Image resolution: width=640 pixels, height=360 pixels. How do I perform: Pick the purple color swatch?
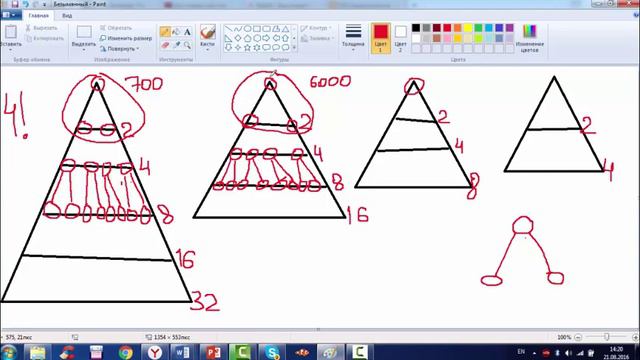click(509, 28)
